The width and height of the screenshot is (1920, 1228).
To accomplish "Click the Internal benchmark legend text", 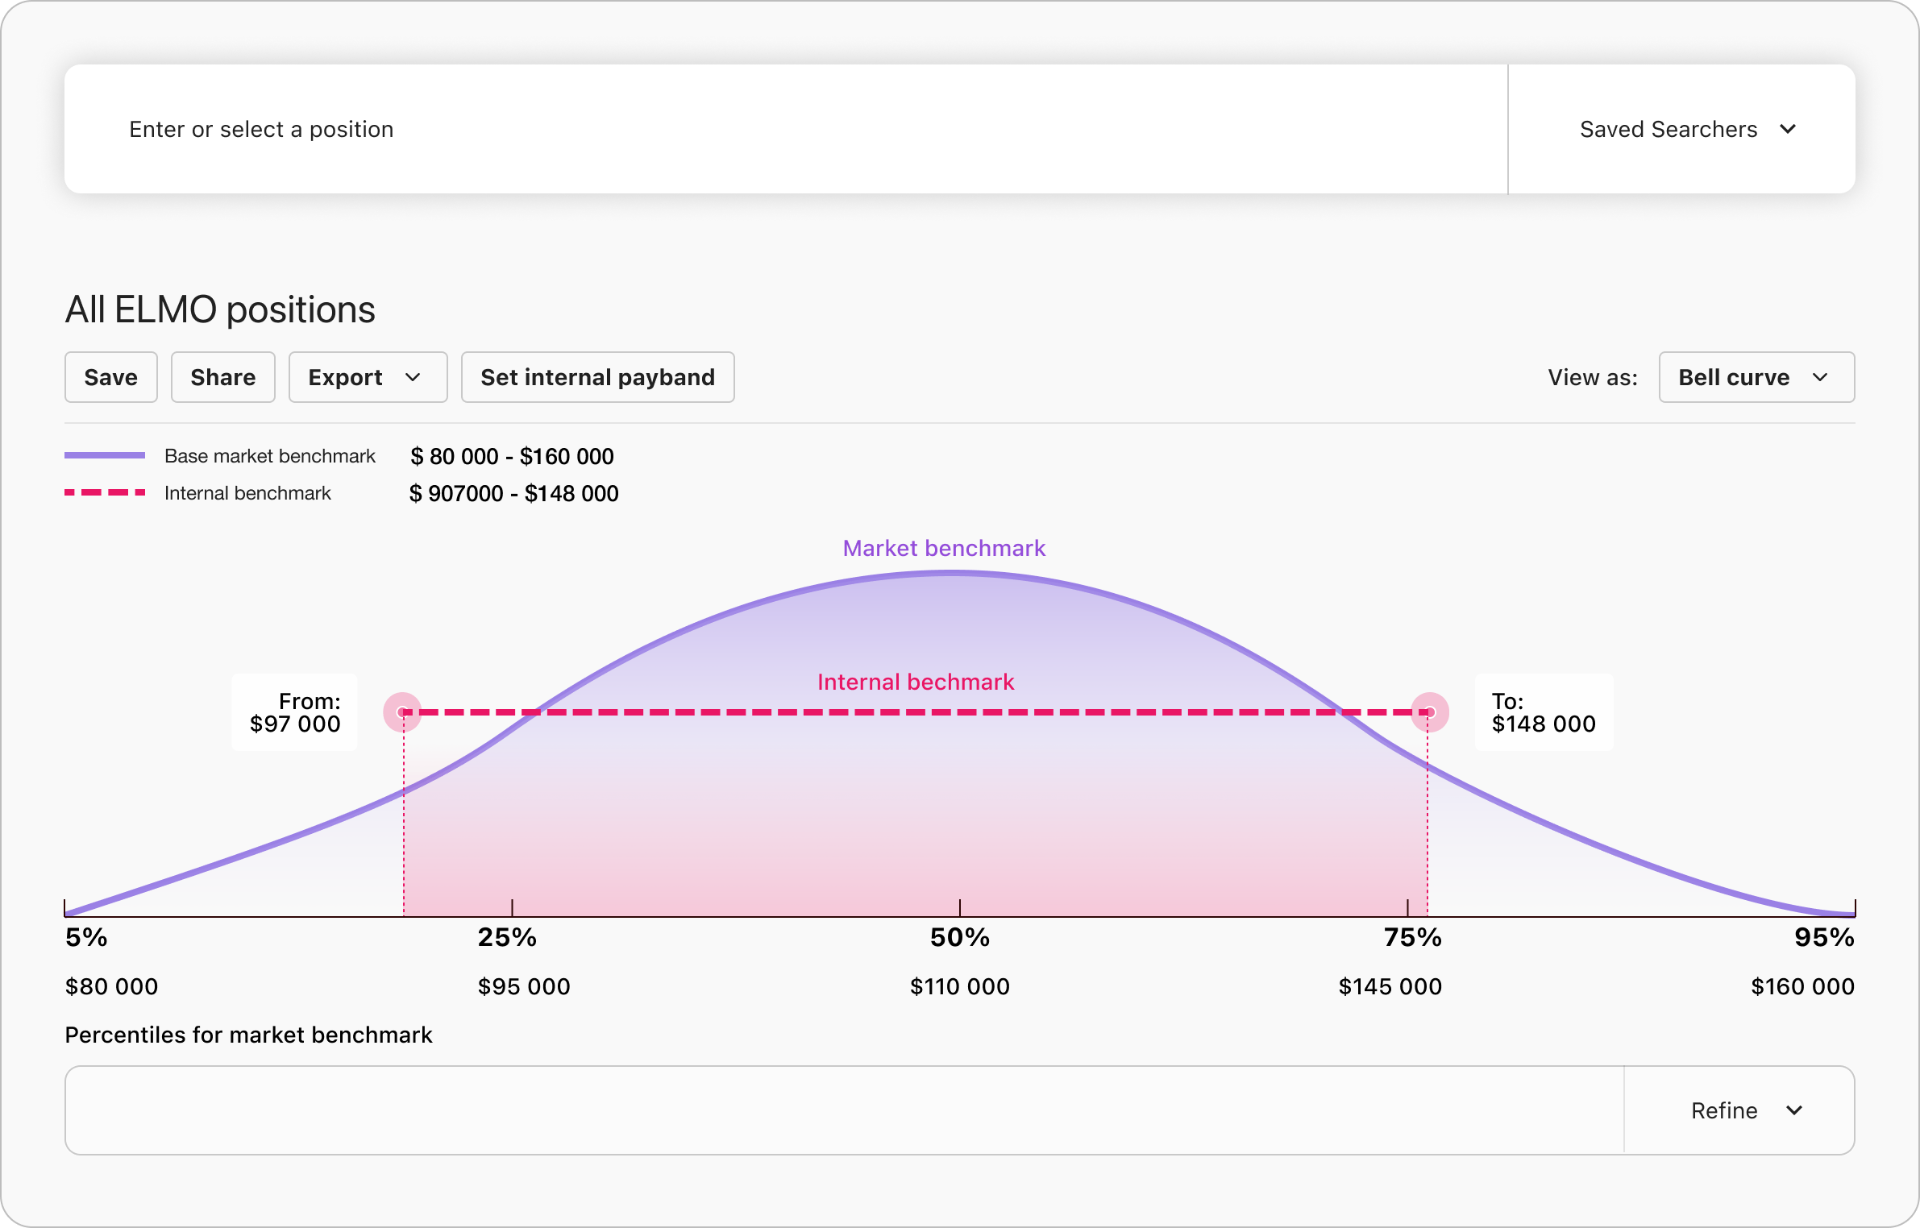I will tap(247, 493).
